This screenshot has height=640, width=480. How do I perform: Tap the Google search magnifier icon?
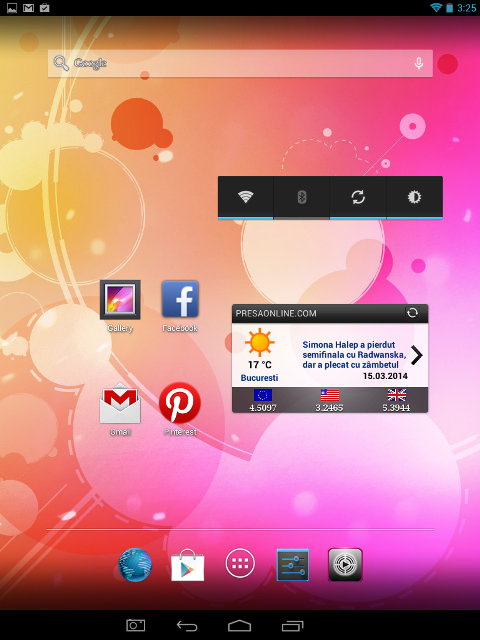[61, 63]
